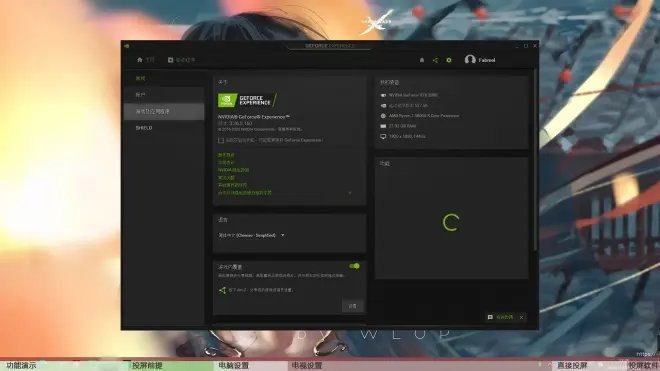The height and width of the screenshot is (371, 660).
Task: Jump to the 电视设置 chapter marker
Action: 307,366
